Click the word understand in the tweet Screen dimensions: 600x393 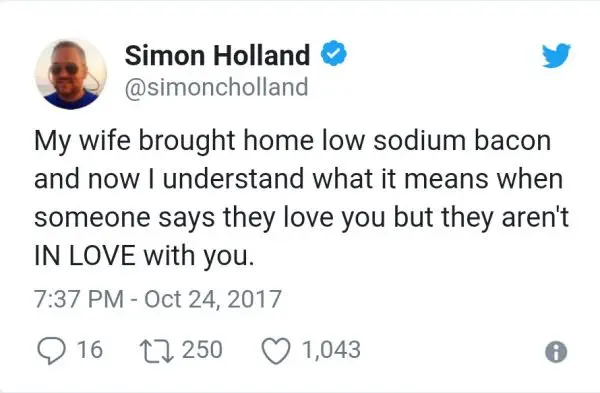pos(233,179)
